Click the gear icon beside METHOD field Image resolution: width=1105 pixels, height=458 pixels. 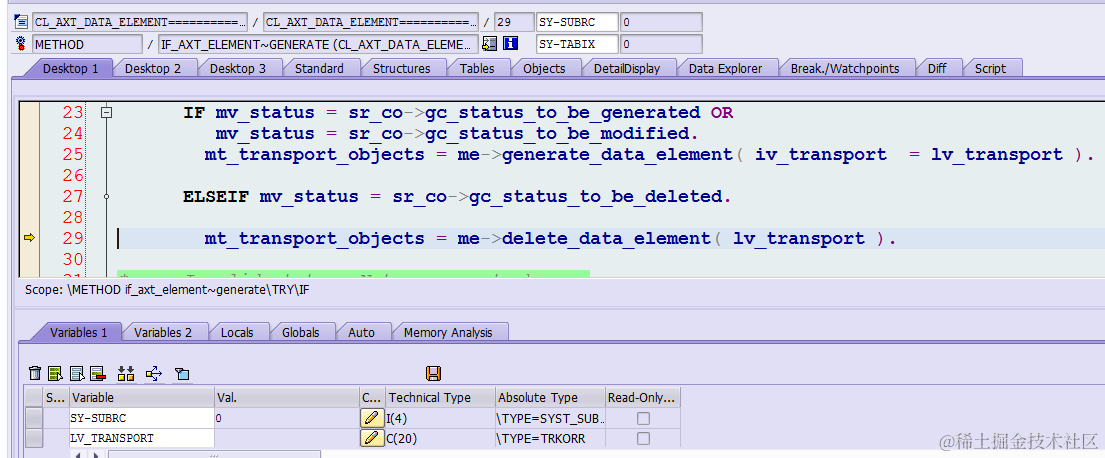click(x=20, y=44)
